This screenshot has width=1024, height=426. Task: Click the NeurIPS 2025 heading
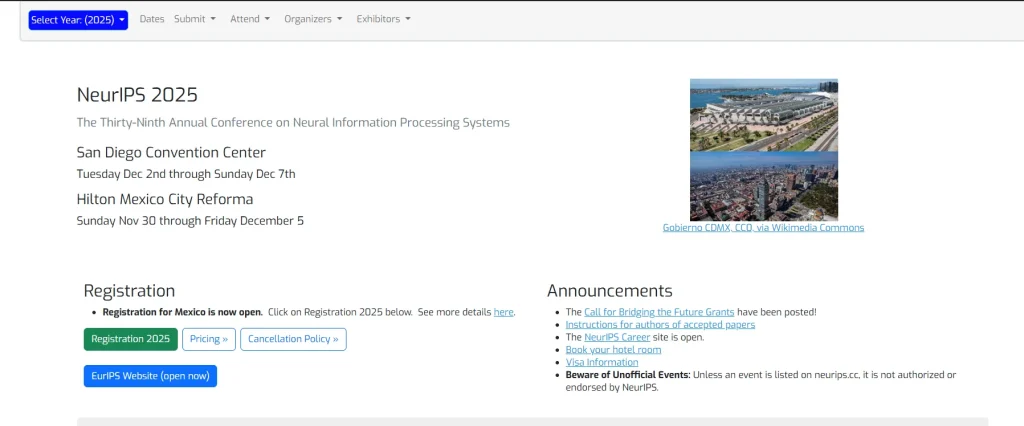137,95
